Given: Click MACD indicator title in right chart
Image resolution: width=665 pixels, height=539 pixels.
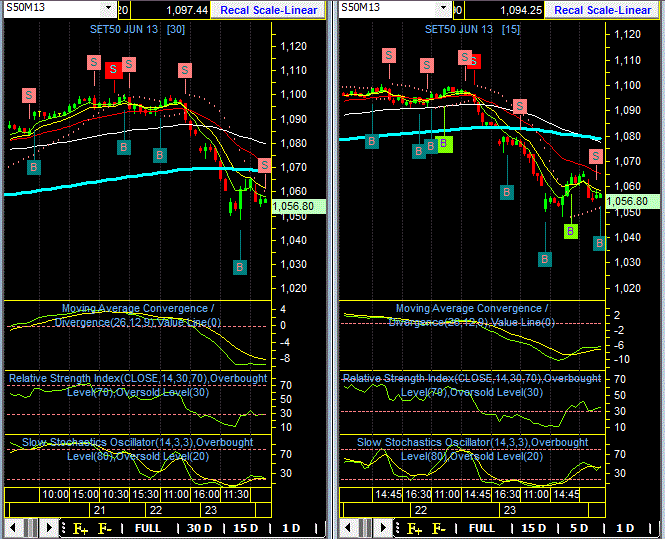Looking at the screenshot, I should point(472,315).
